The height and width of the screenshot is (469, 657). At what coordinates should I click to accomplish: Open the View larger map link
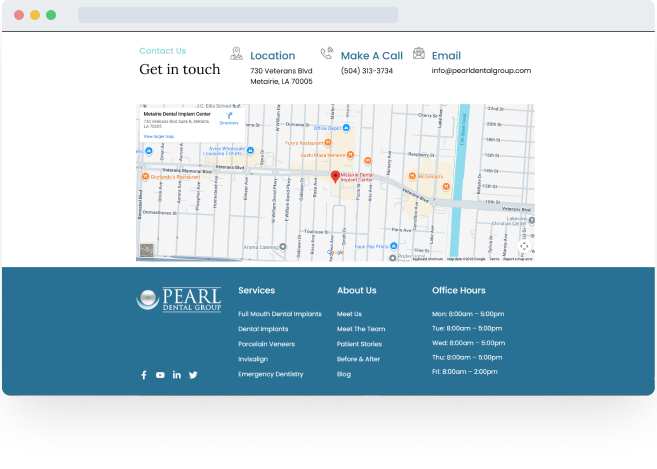coord(158,136)
